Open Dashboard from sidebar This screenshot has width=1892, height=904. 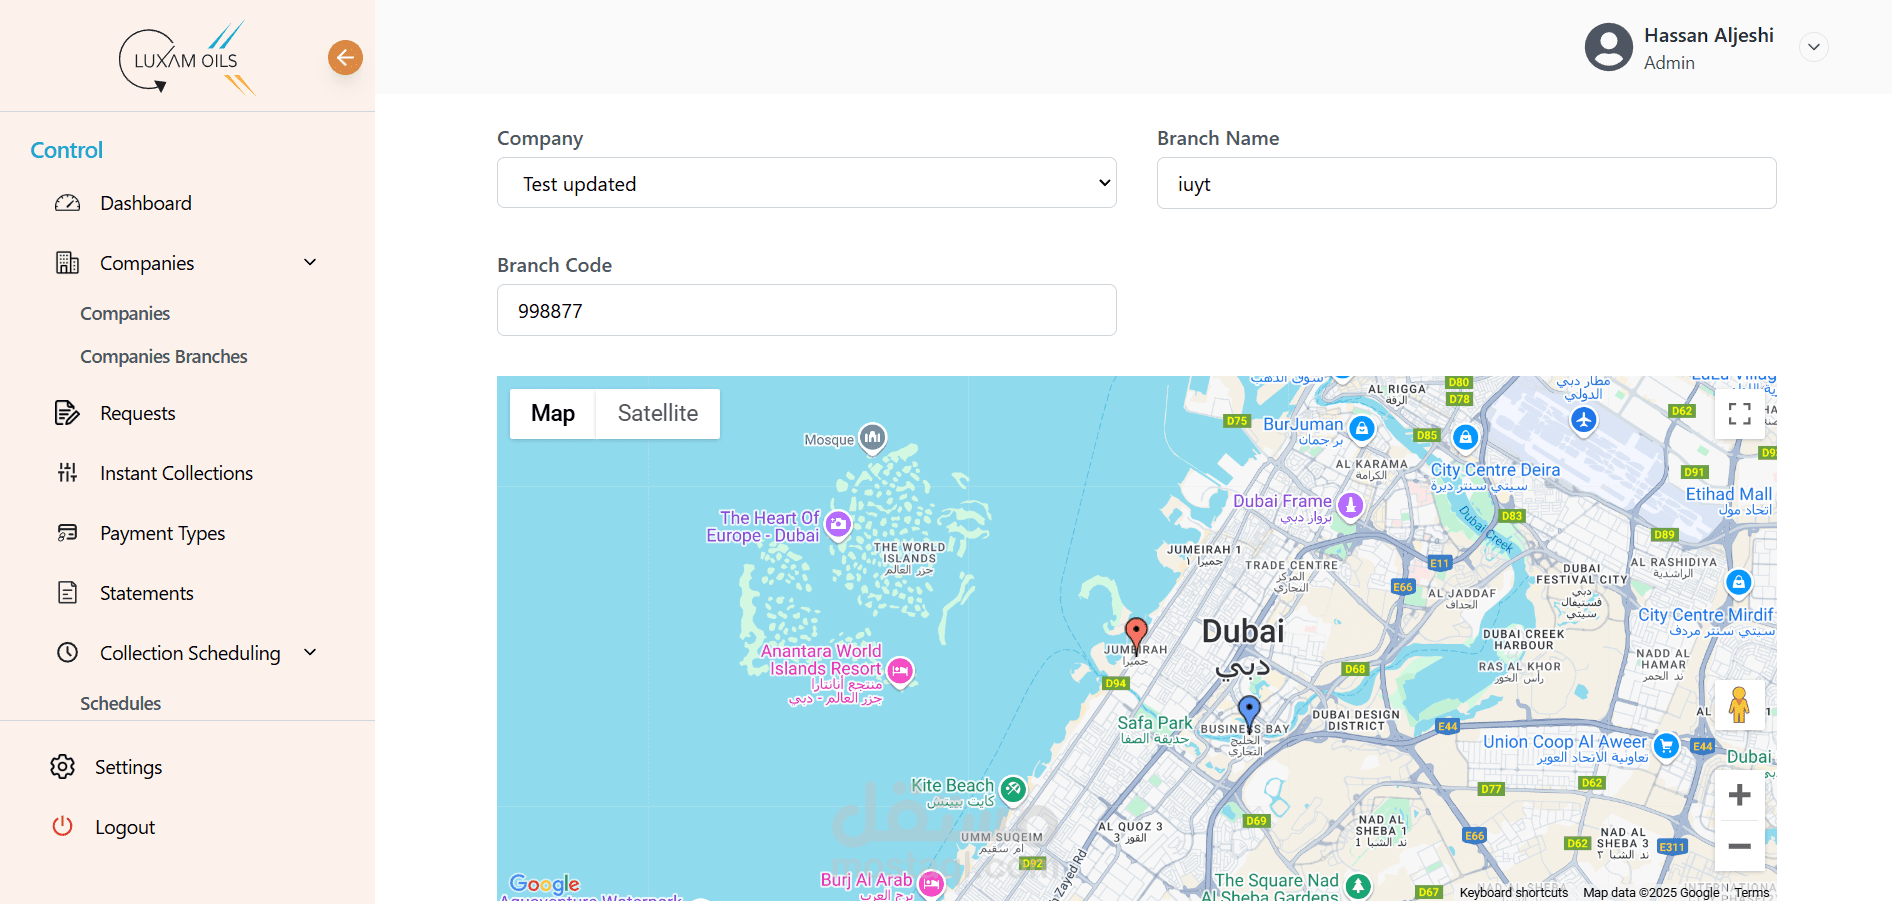click(x=146, y=203)
